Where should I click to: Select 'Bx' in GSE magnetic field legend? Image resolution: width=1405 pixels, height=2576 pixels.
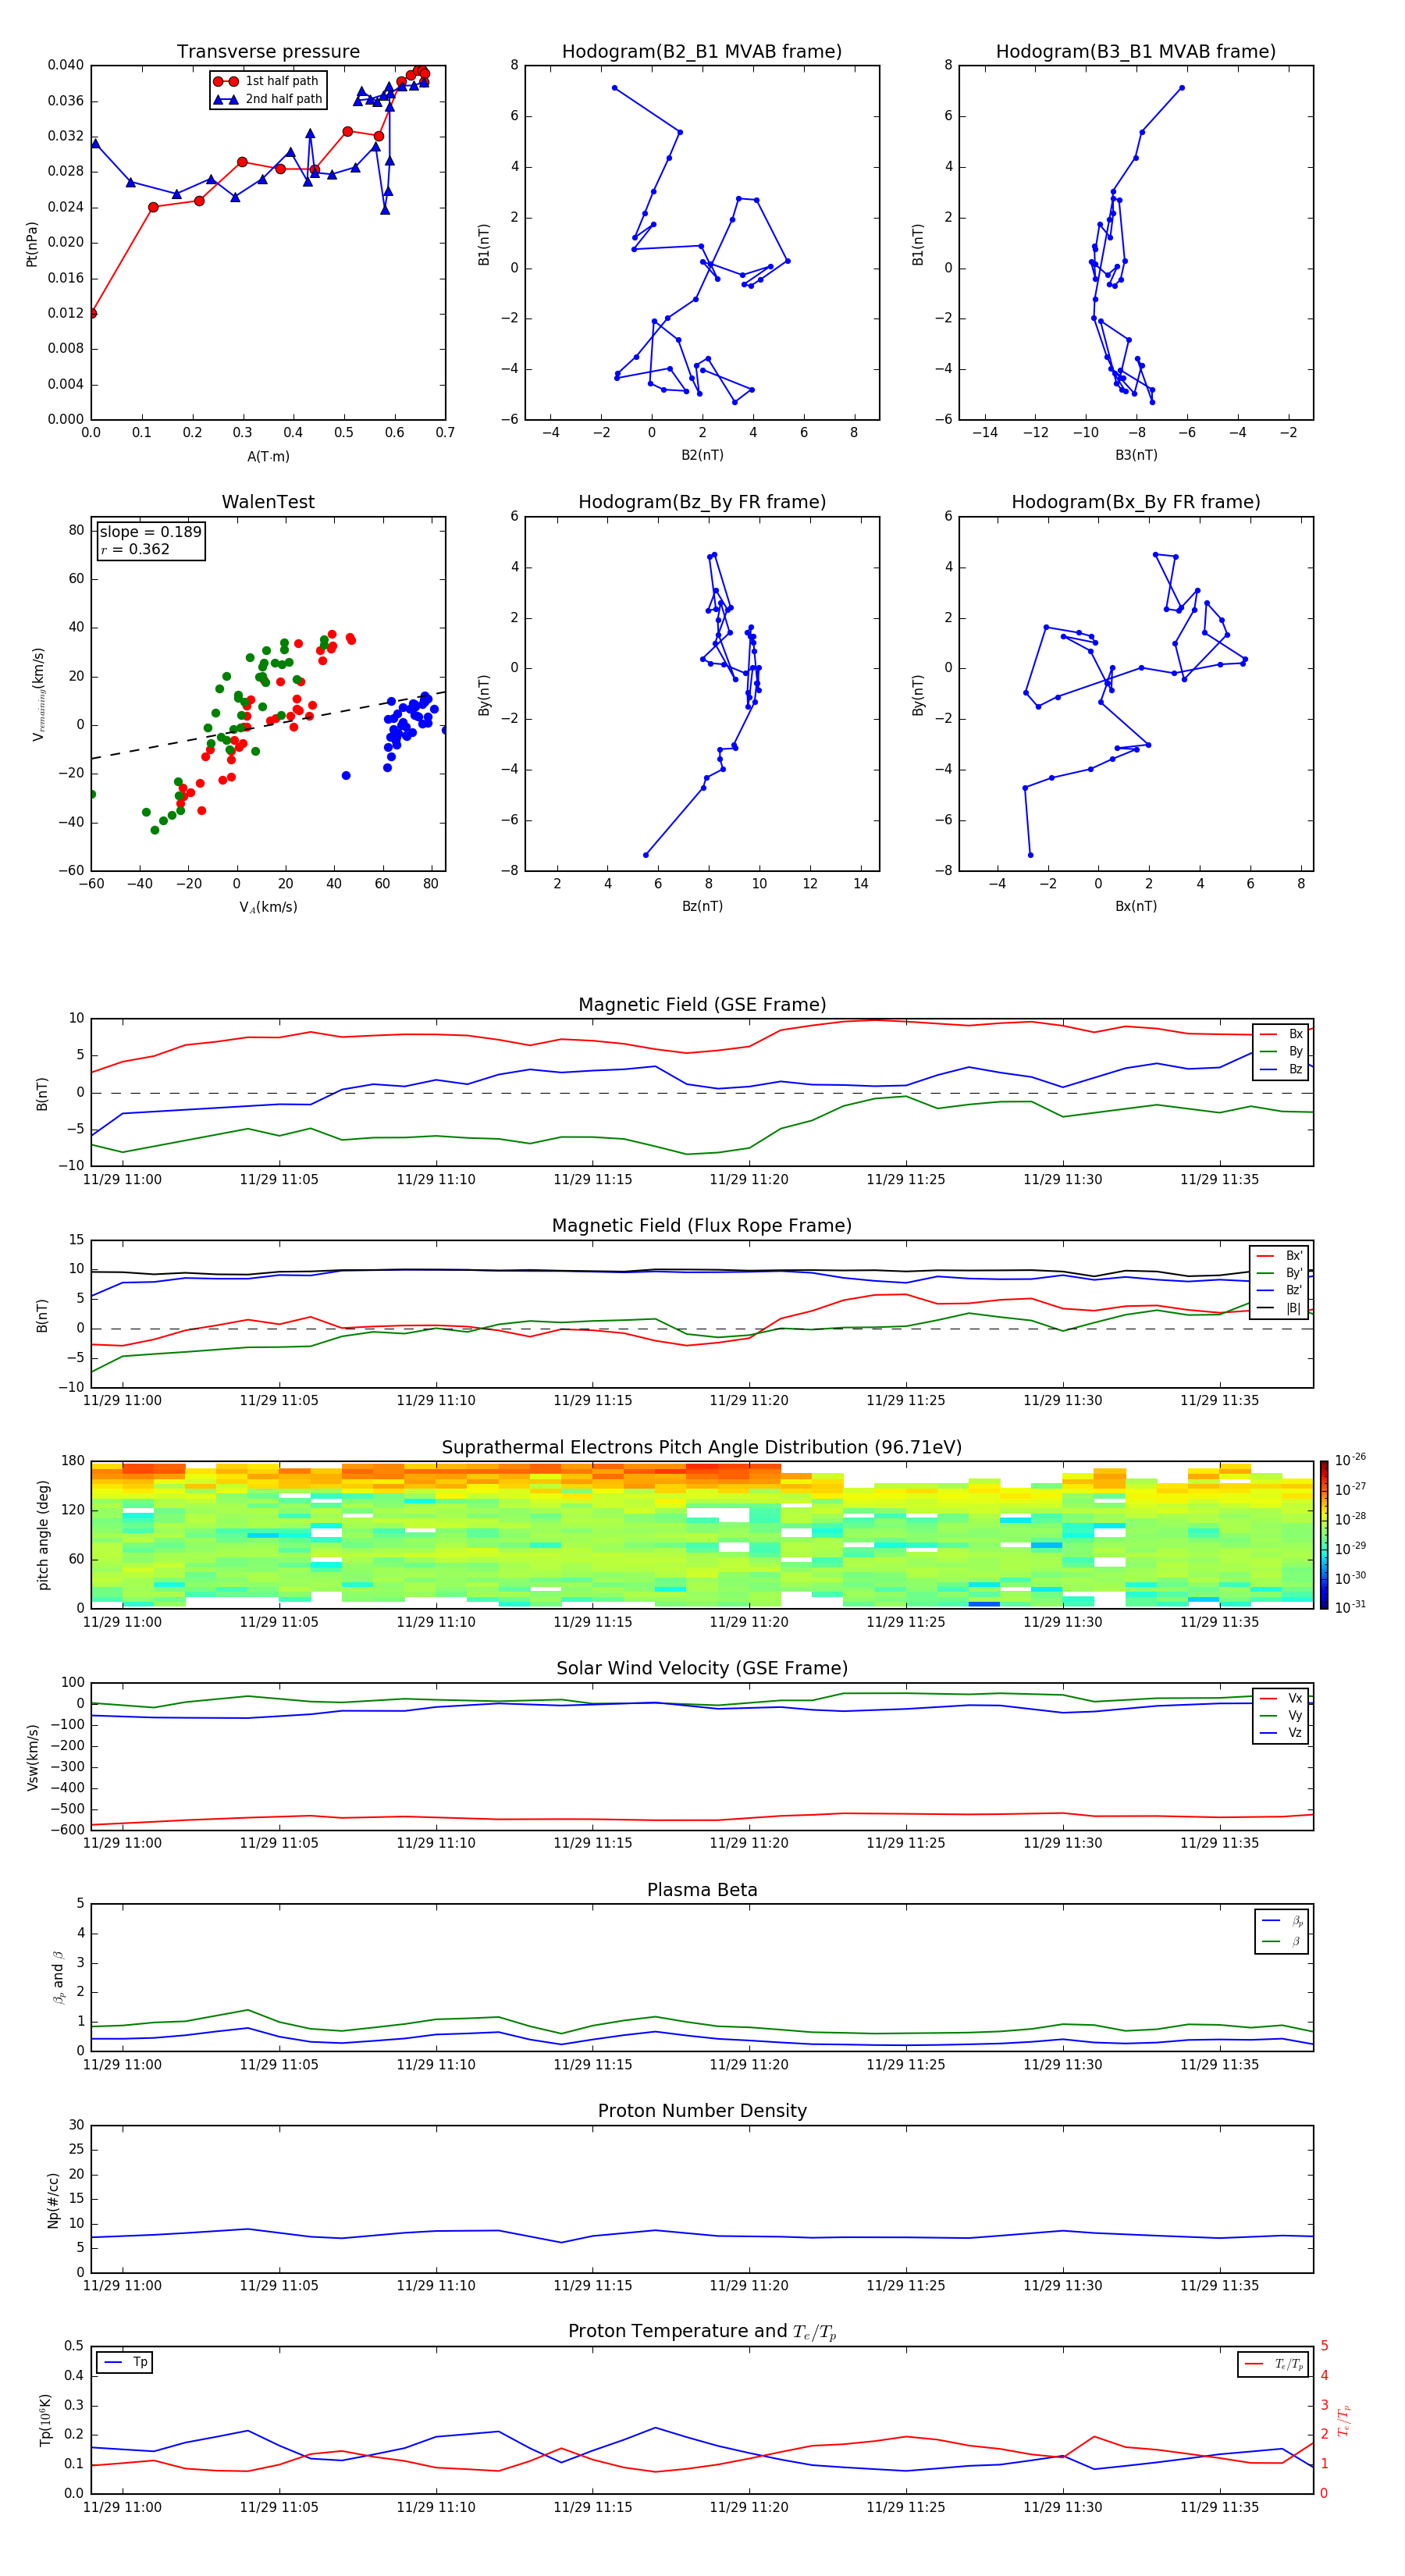pos(1282,1034)
